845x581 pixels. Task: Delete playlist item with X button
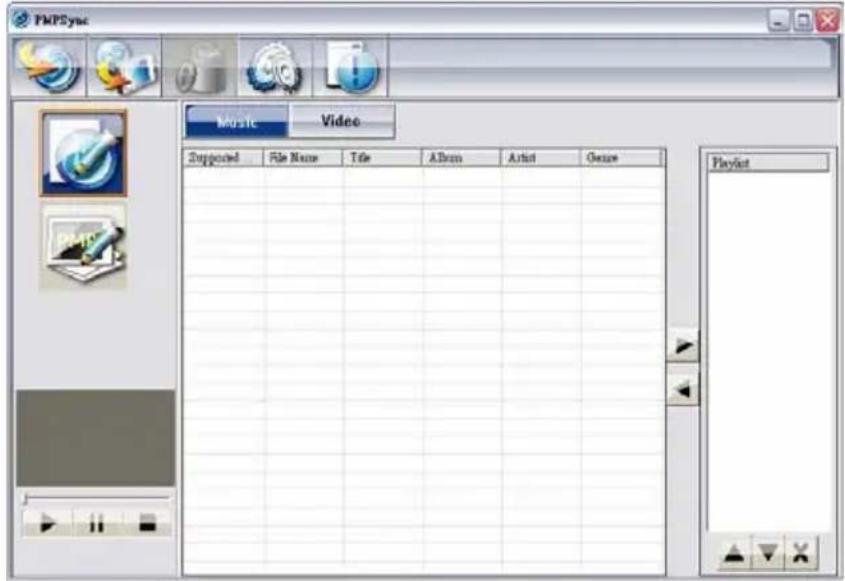pyautogui.click(x=801, y=553)
